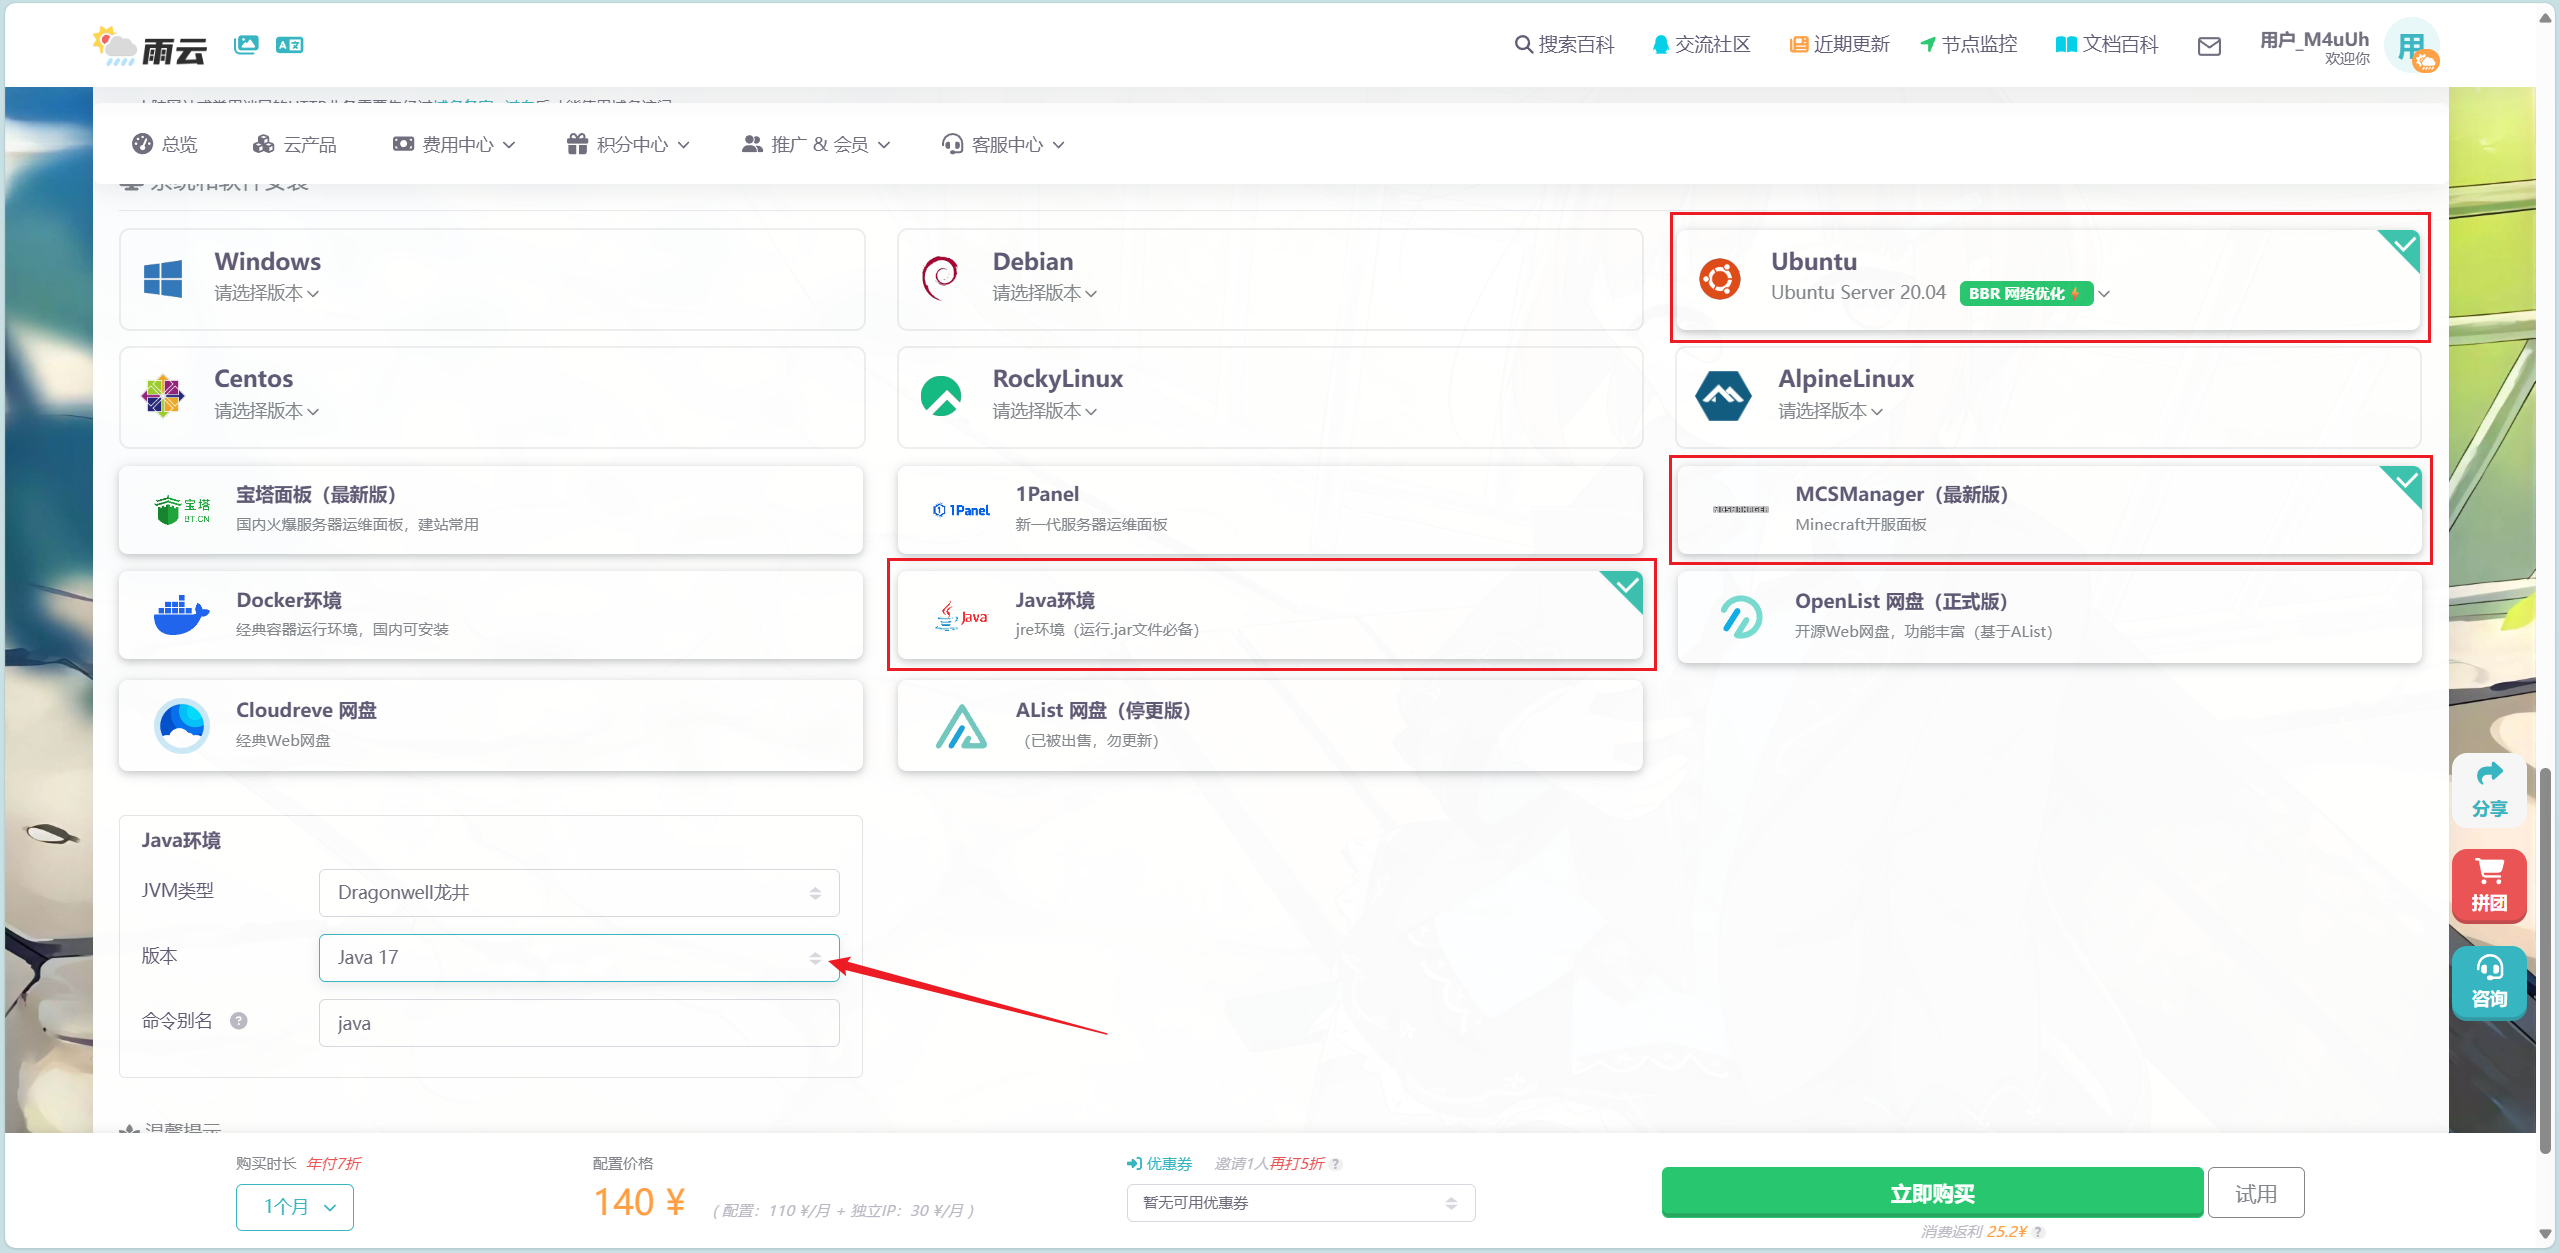Click the 命令别名 java input field
2560x1253 pixels.
click(x=579, y=1023)
